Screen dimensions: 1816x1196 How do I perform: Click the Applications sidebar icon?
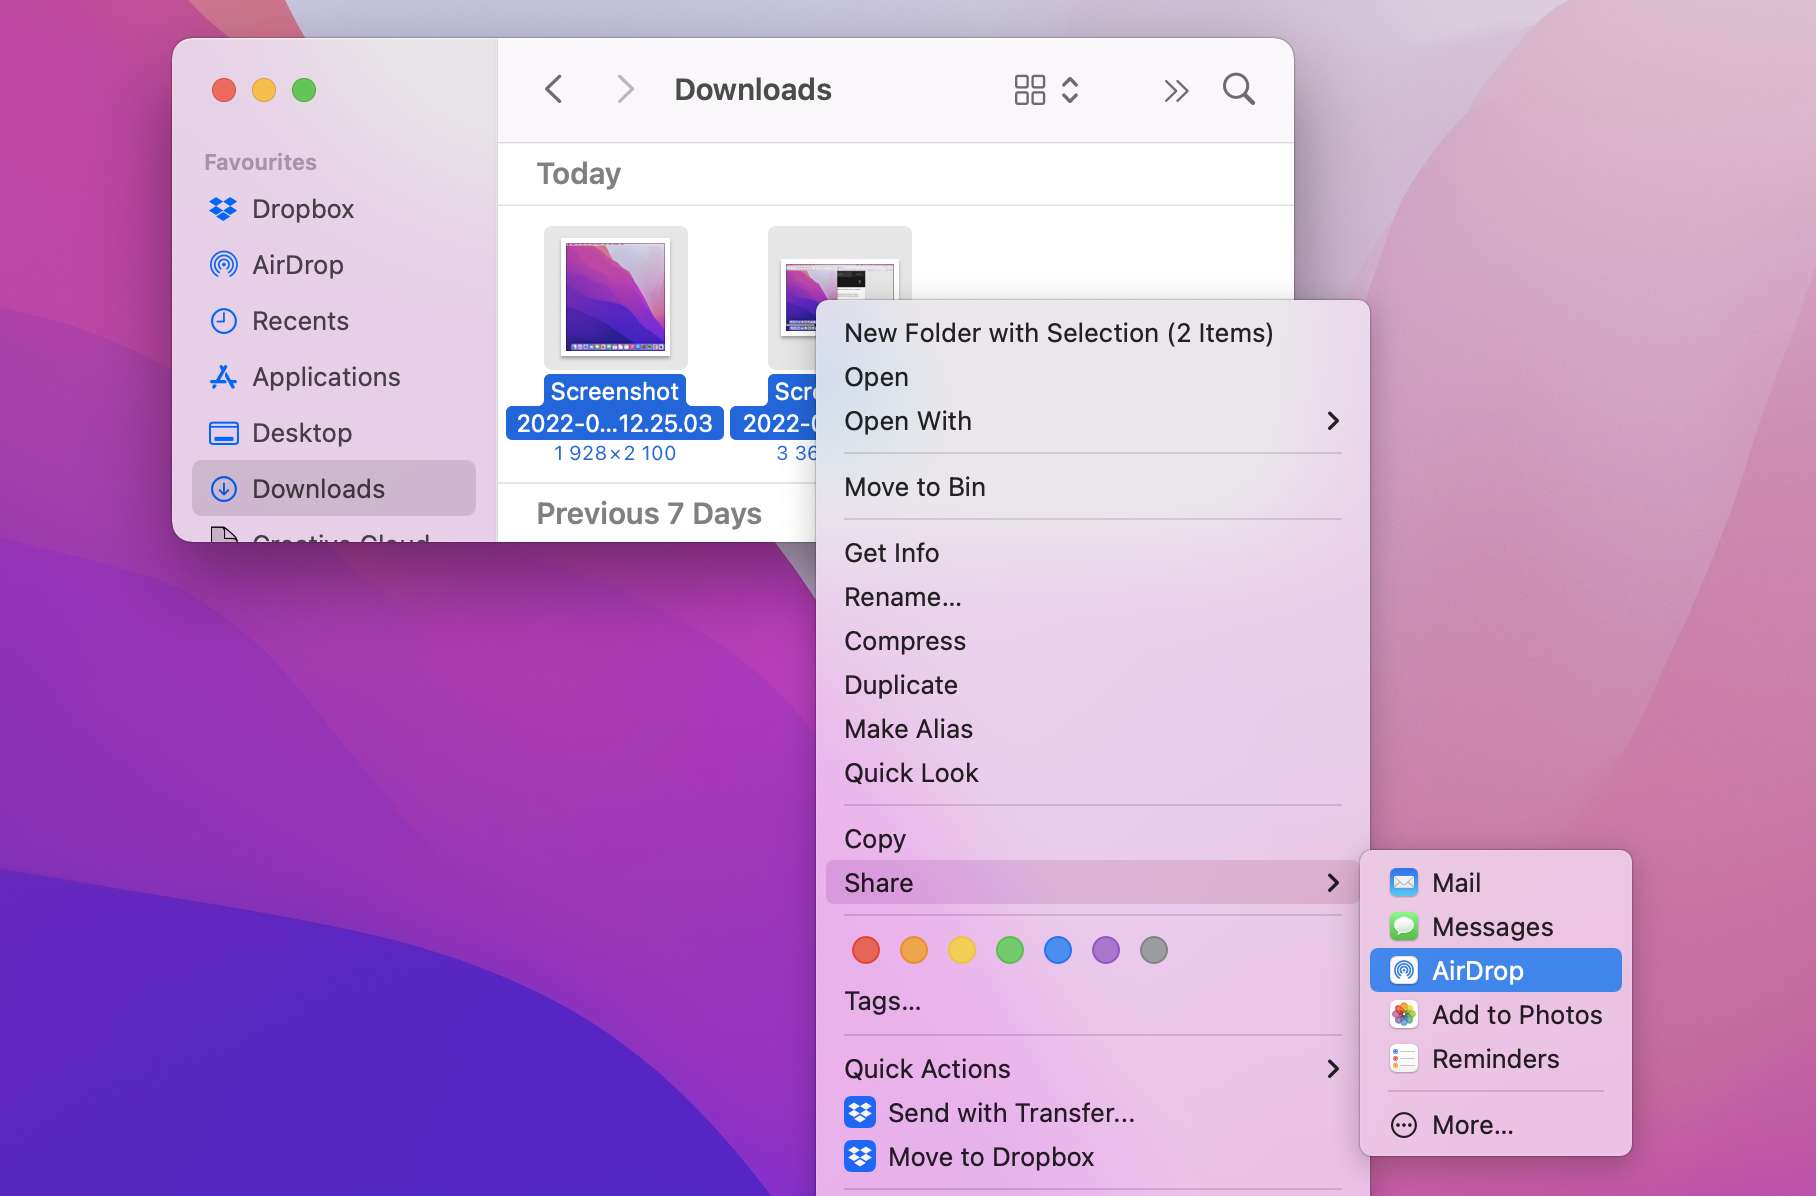[x=223, y=377]
